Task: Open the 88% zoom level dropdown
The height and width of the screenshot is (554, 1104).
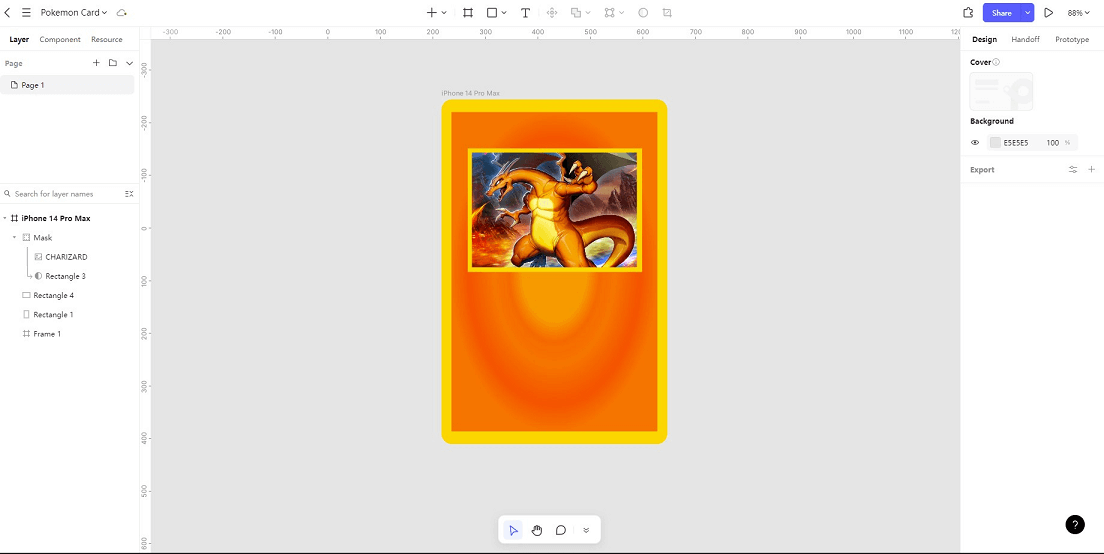Action: pos(1078,13)
